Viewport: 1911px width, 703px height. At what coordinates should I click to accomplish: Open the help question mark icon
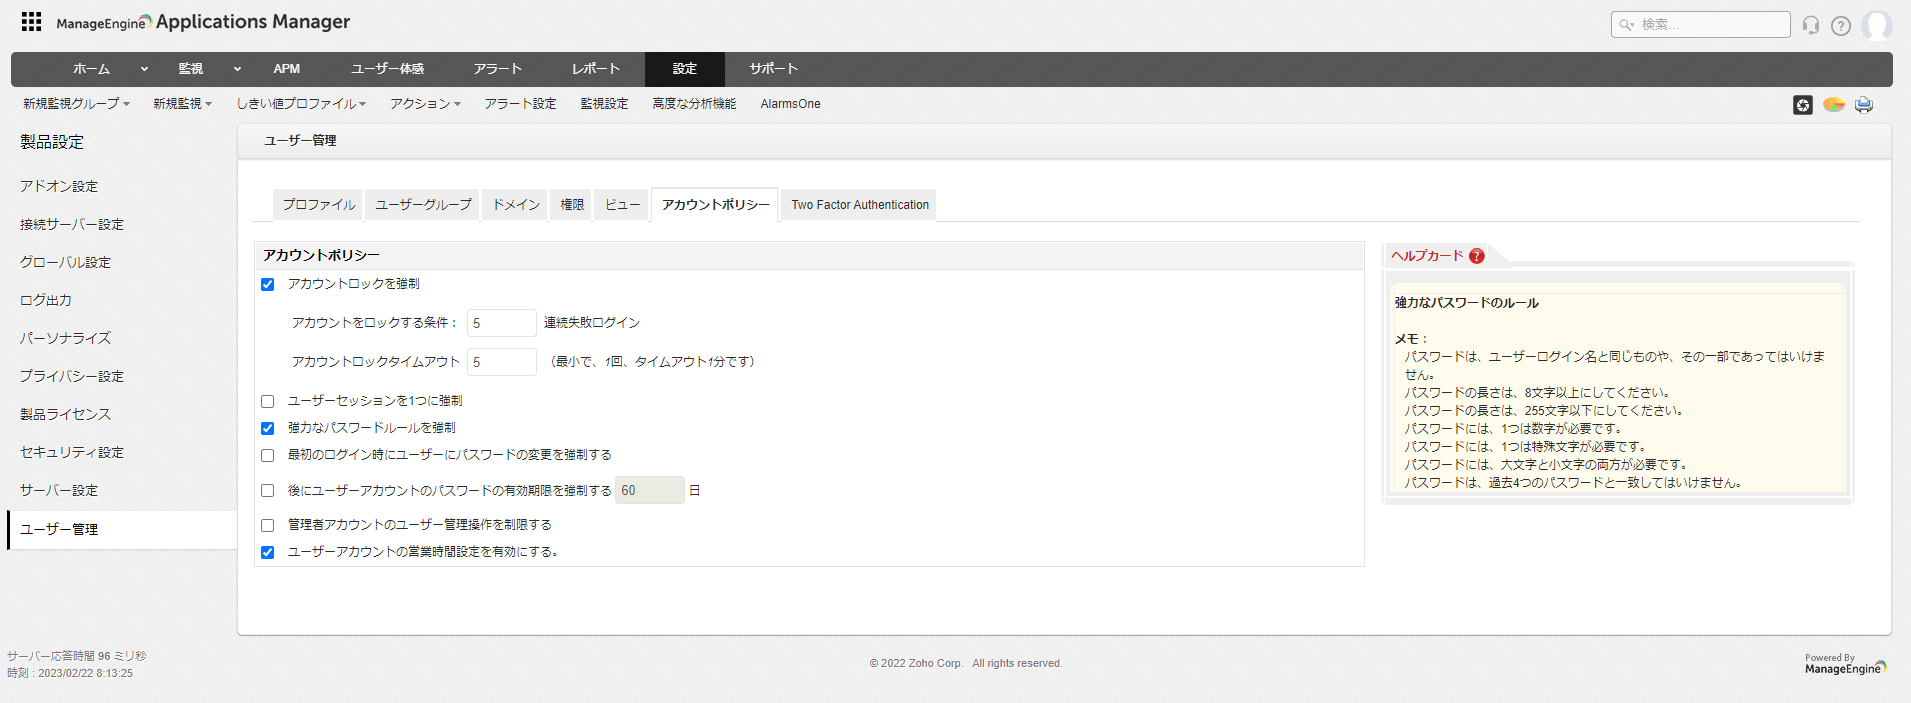(x=1840, y=26)
